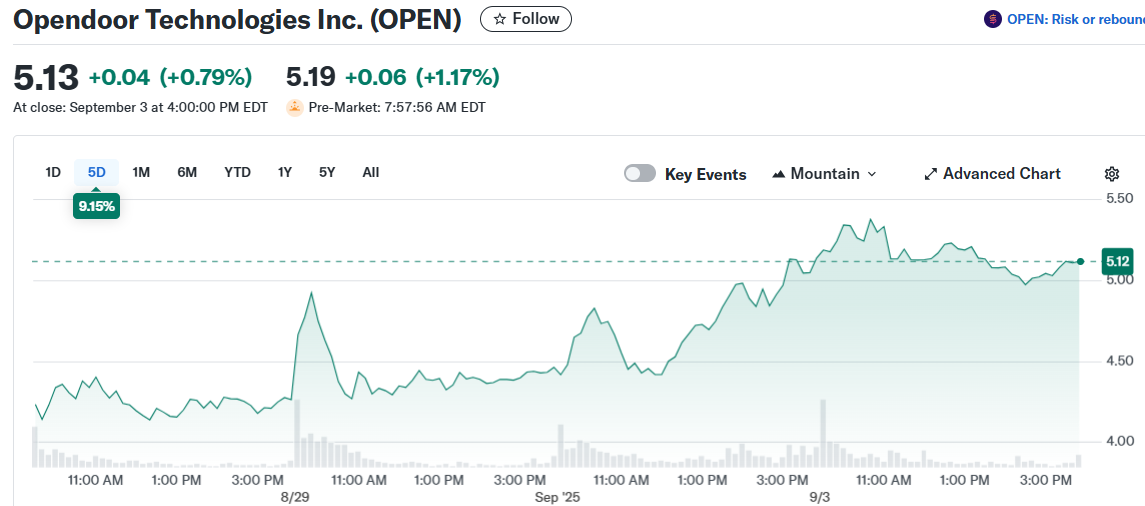
Task: Click the Pre-Market sunrise icon
Action: (294, 107)
